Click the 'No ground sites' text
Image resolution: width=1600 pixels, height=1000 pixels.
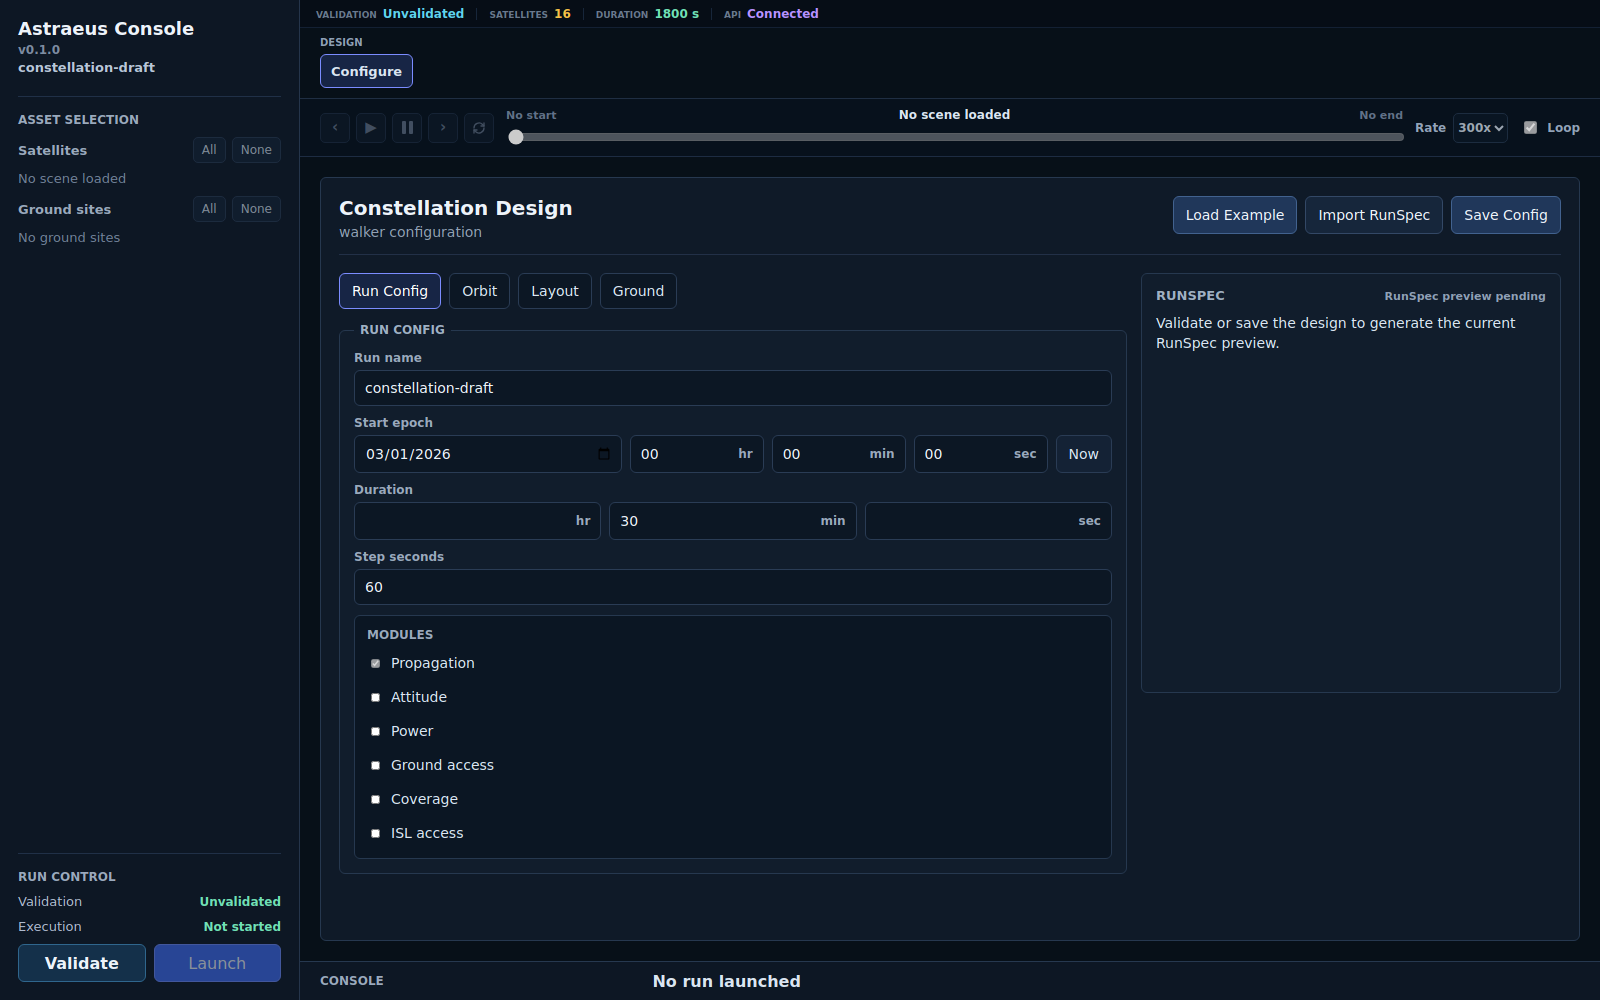pos(69,238)
